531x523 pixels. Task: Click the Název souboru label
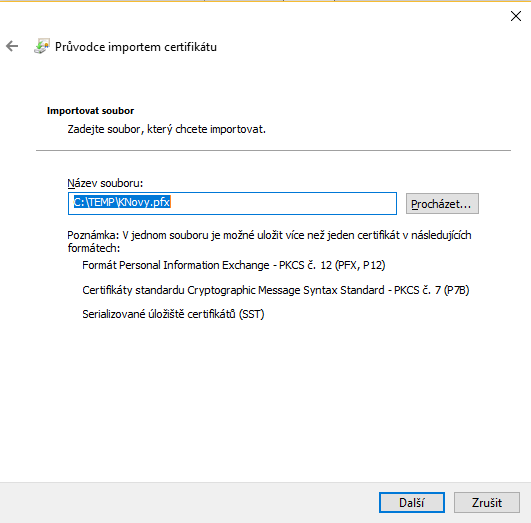pyautogui.click(x=105, y=183)
